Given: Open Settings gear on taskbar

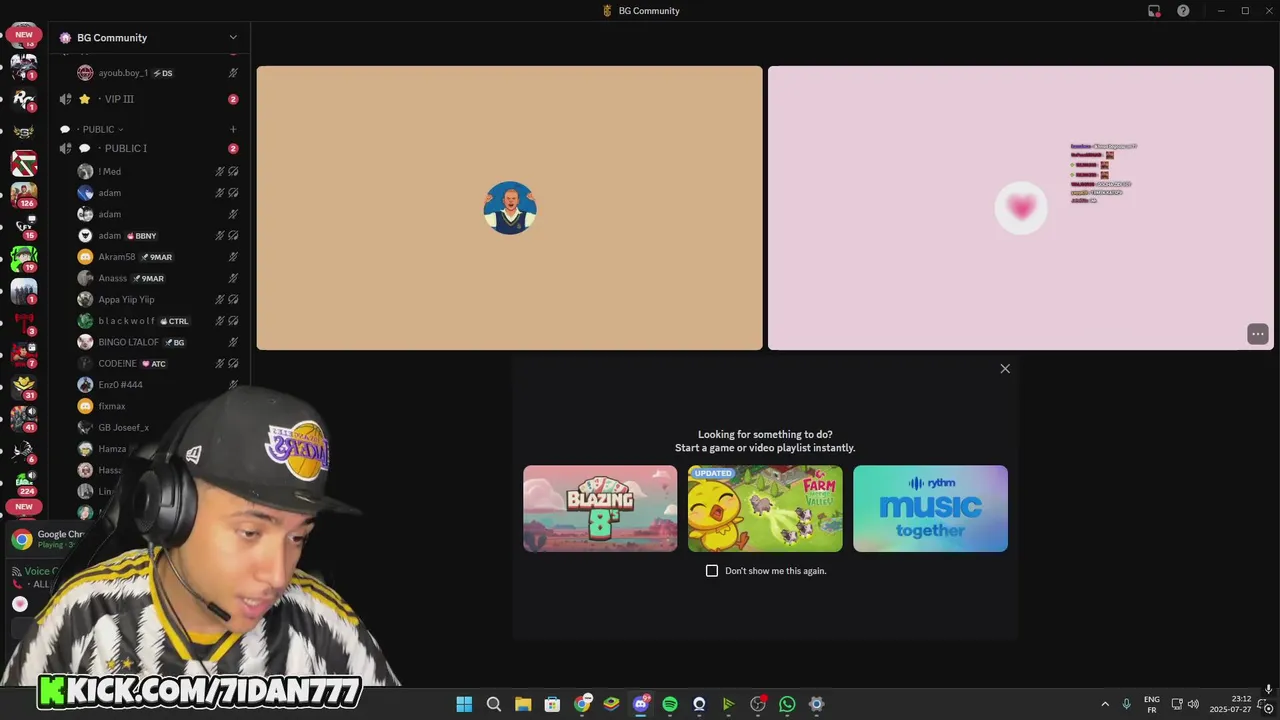Looking at the screenshot, I should [816, 704].
